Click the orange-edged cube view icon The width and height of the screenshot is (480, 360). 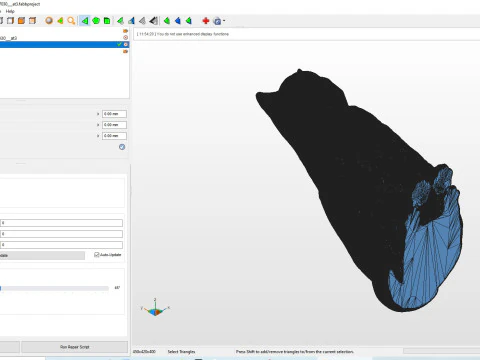[x=32, y=21]
